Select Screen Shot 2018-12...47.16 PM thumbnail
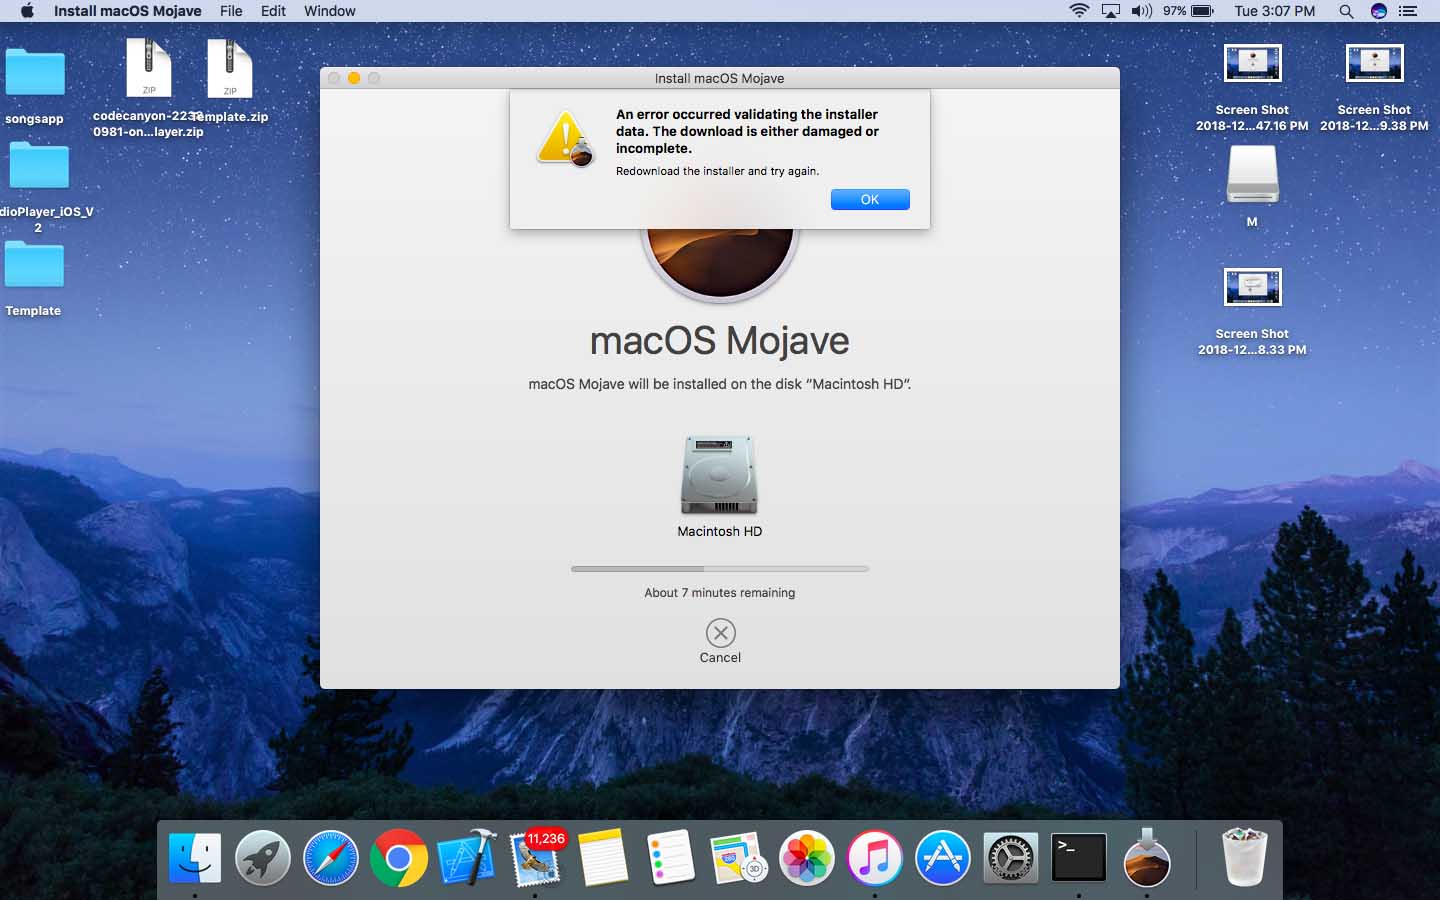This screenshot has height=900, width=1440. tap(1253, 63)
